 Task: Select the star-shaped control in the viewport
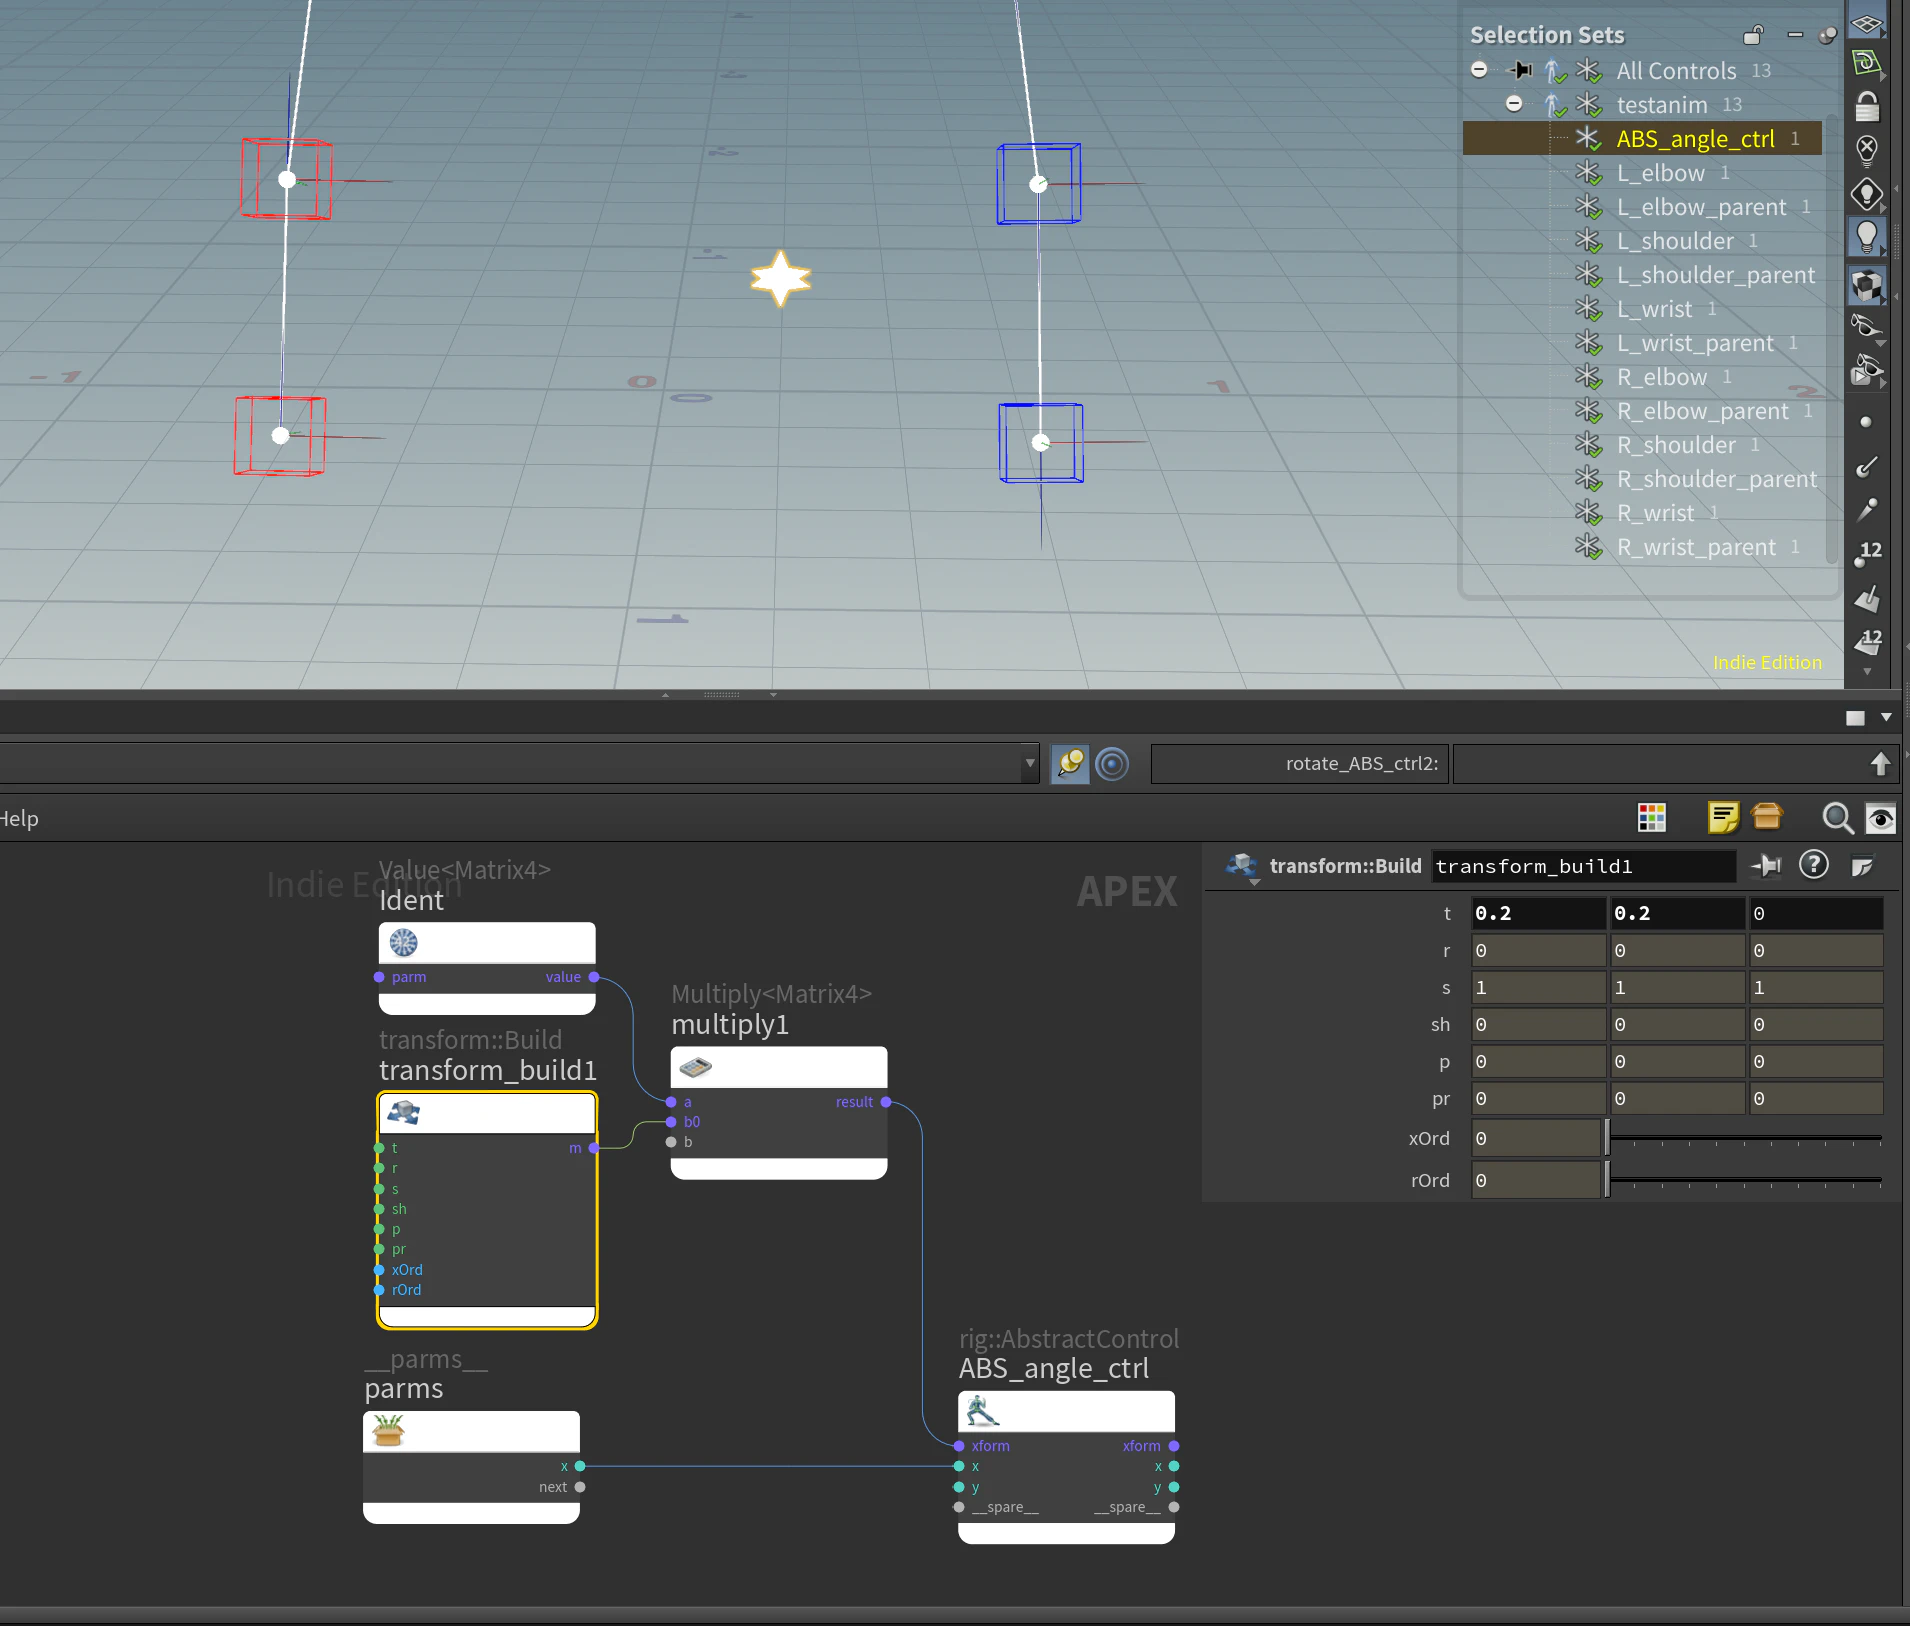[x=781, y=278]
